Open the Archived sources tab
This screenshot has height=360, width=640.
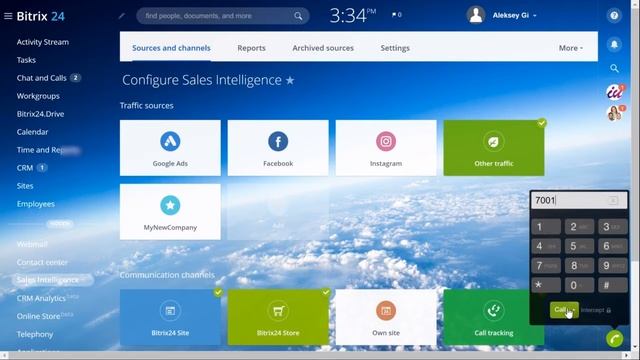click(x=323, y=48)
